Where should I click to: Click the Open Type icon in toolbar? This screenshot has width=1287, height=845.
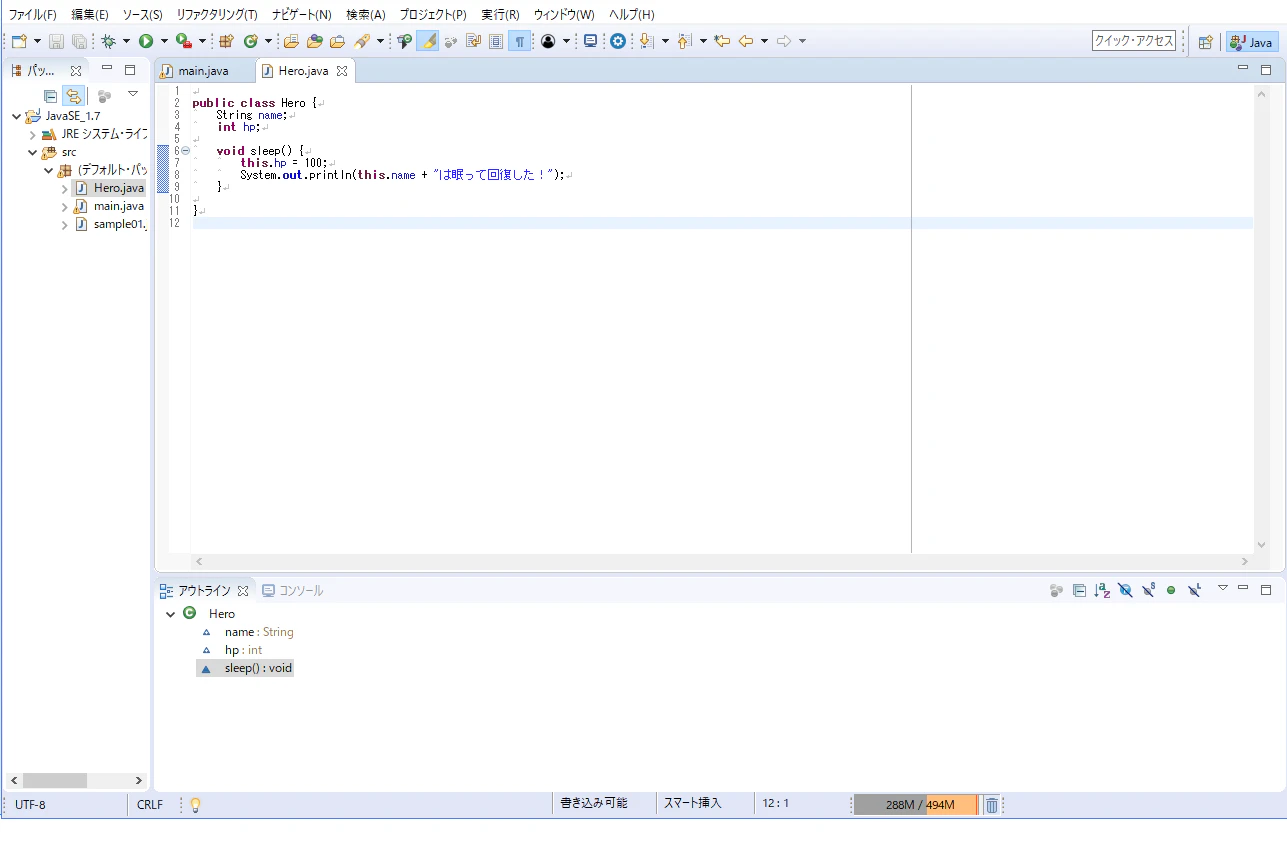pyautogui.click(x=314, y=41)
